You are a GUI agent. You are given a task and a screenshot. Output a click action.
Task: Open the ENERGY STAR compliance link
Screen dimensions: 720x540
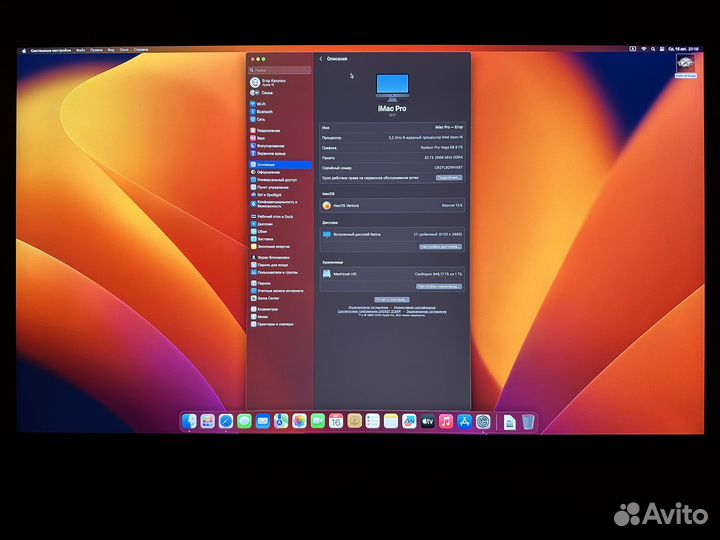369,311
